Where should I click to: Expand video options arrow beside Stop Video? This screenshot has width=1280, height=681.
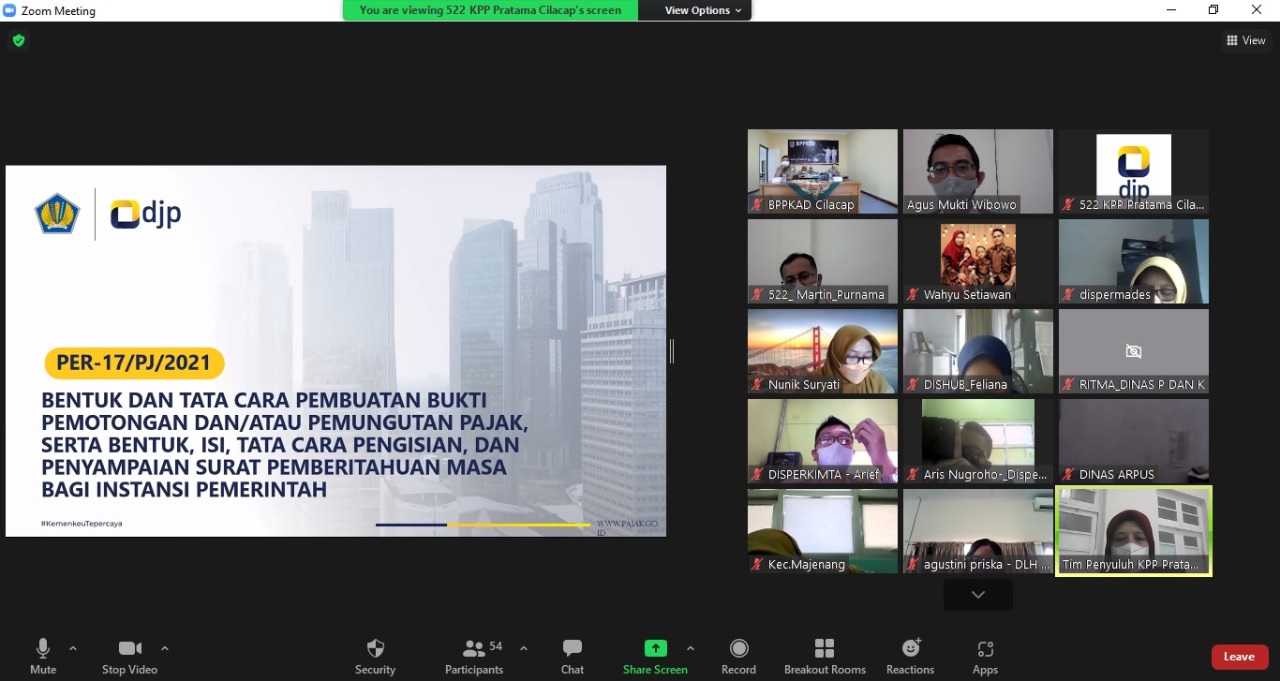(165, 648)
